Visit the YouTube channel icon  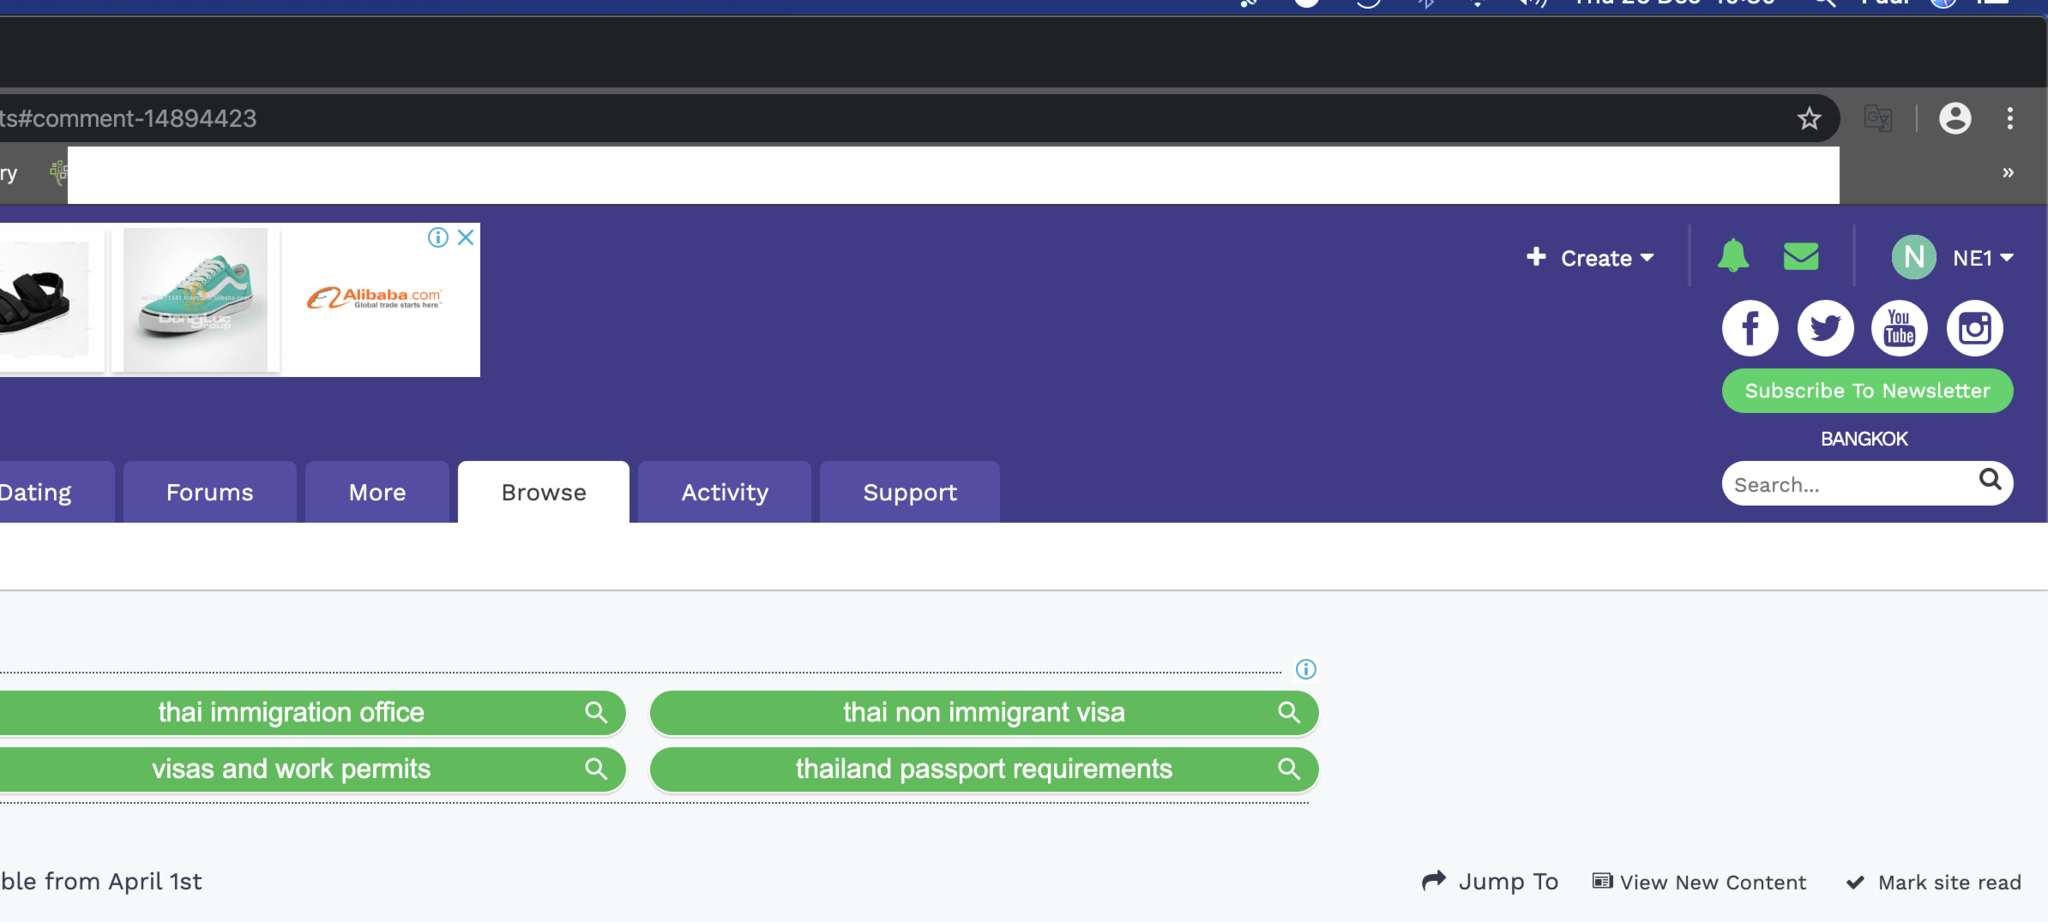coord(1899,328)
